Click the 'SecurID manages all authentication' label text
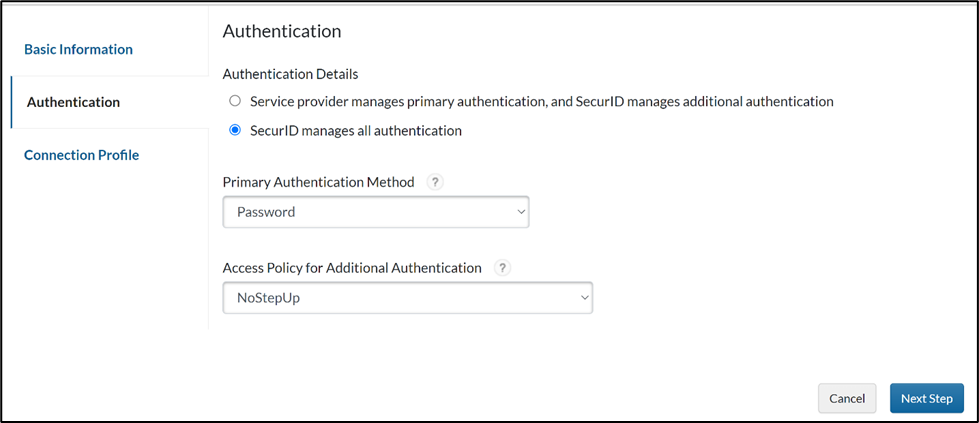The width and height of the screenshot is (979, 423). [355, 130]
